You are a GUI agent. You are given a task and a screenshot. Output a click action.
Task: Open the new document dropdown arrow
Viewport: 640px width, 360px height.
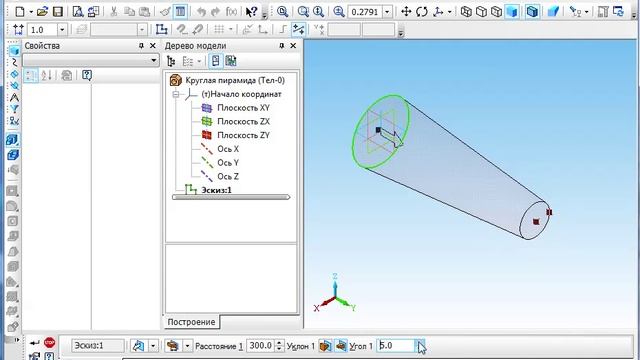(31, 11)
